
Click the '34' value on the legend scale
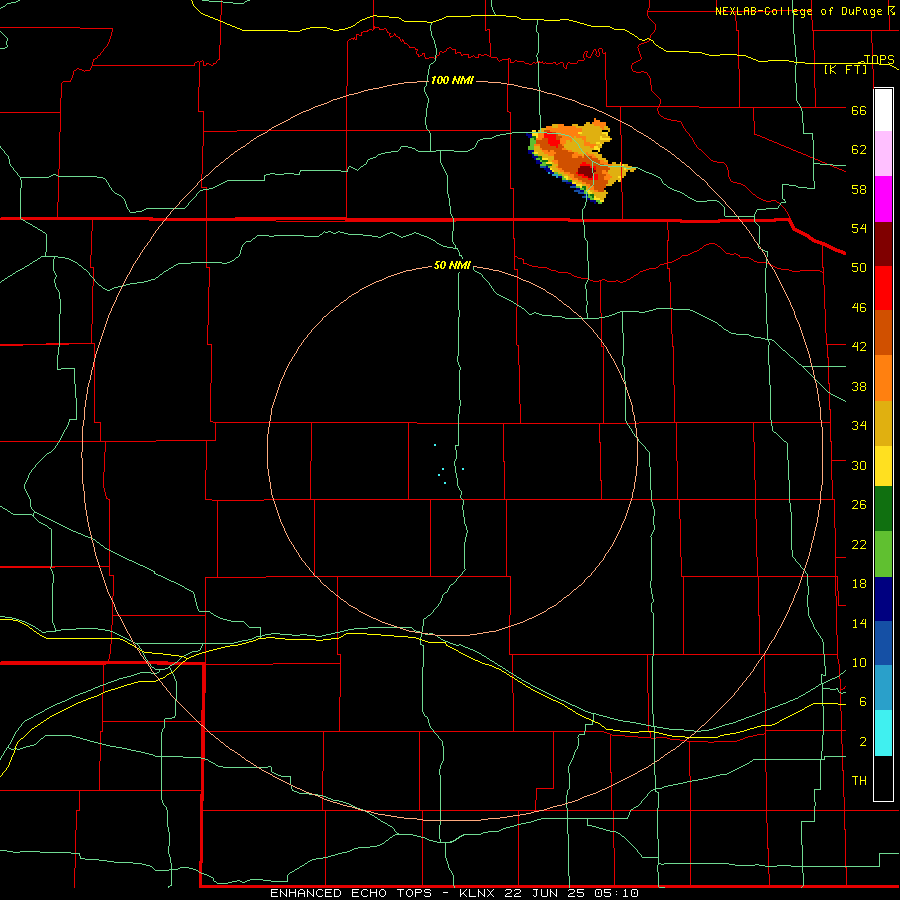(x=859, y=426)
